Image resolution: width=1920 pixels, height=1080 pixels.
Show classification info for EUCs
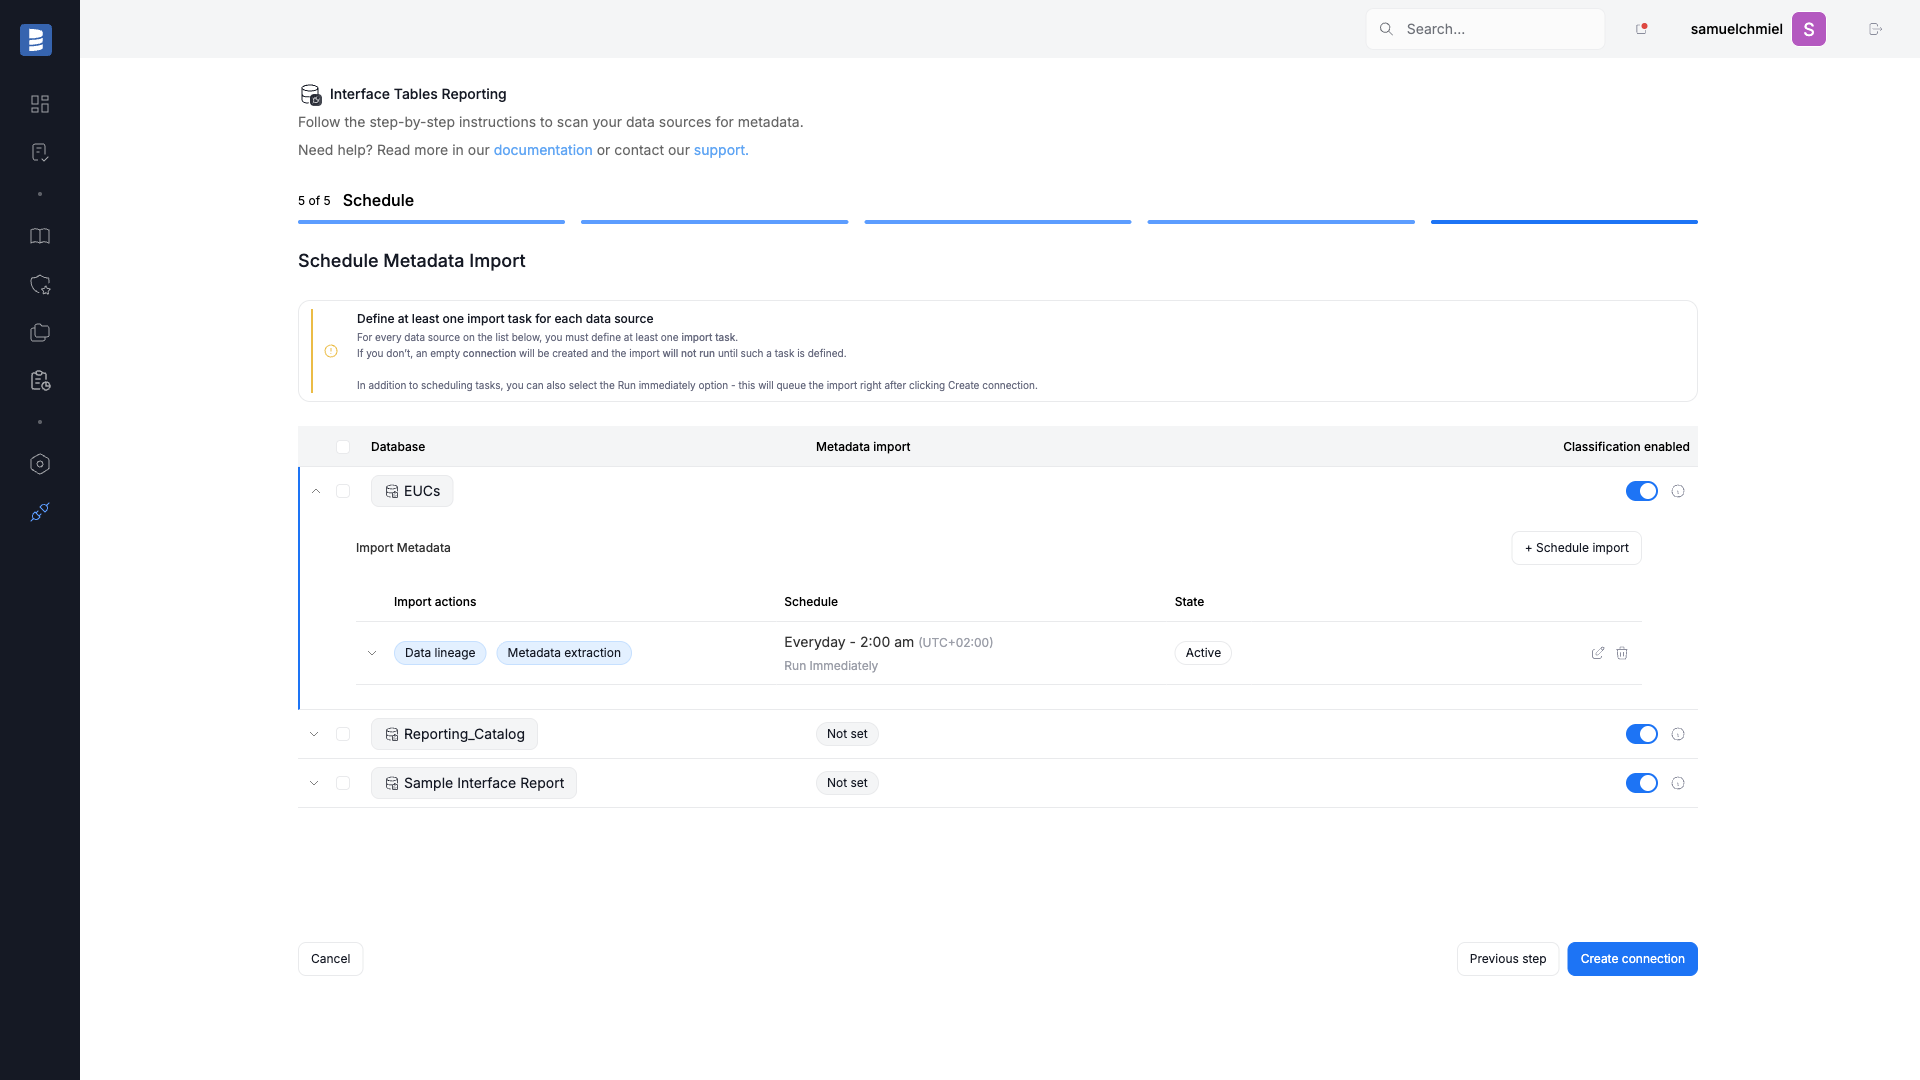click(x=1678, y=491)
